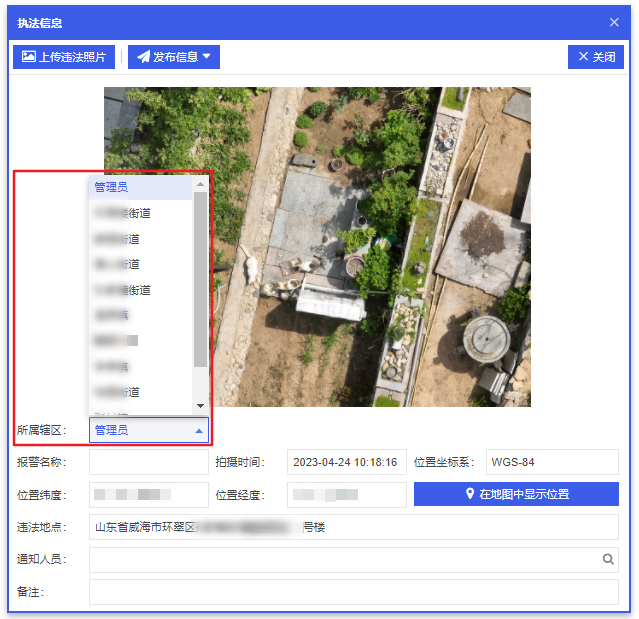Focus the 报警名称 input field
Image resolution: width=639 pixels, height=619 pixels.
point(148,462)
